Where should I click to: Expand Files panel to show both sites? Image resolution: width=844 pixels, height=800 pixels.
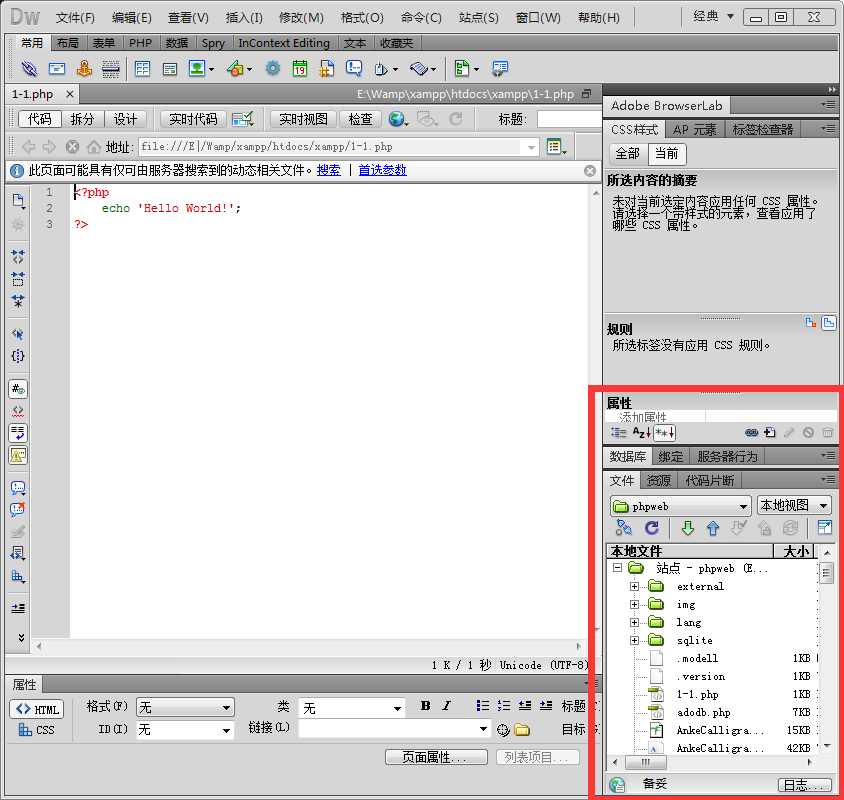824,528
